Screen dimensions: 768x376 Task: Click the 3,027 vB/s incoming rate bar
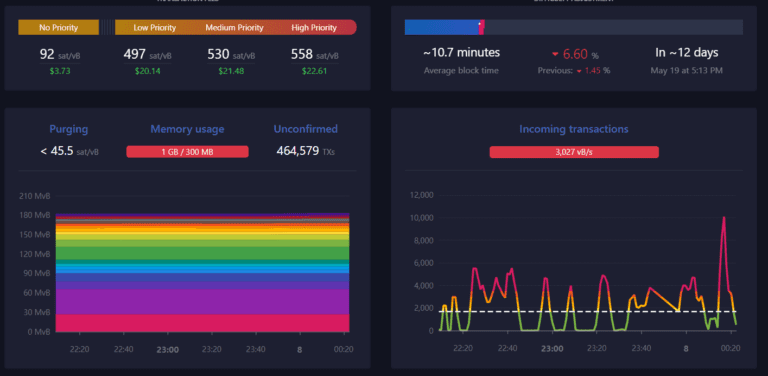574,152
